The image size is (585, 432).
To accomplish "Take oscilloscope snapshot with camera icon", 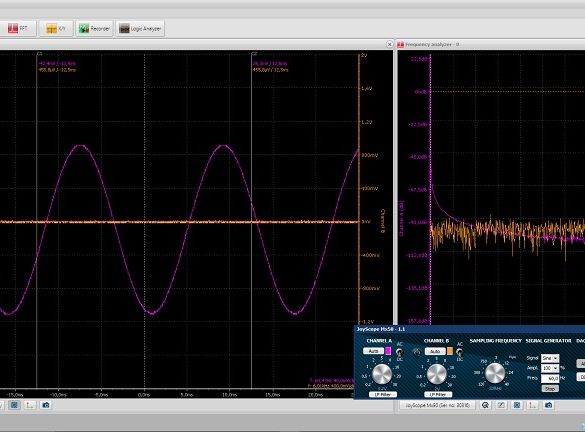I will (46, 405).
